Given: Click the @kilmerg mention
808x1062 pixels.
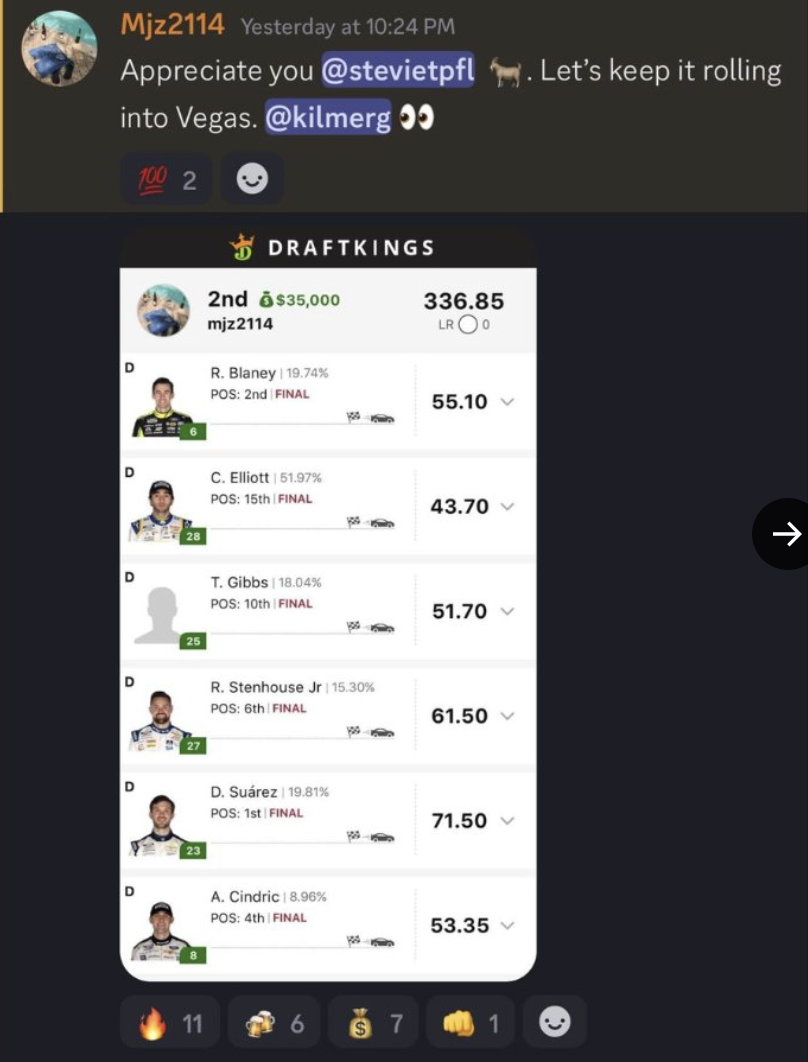Looking at the screenshot, I should (x=328, y=117).
